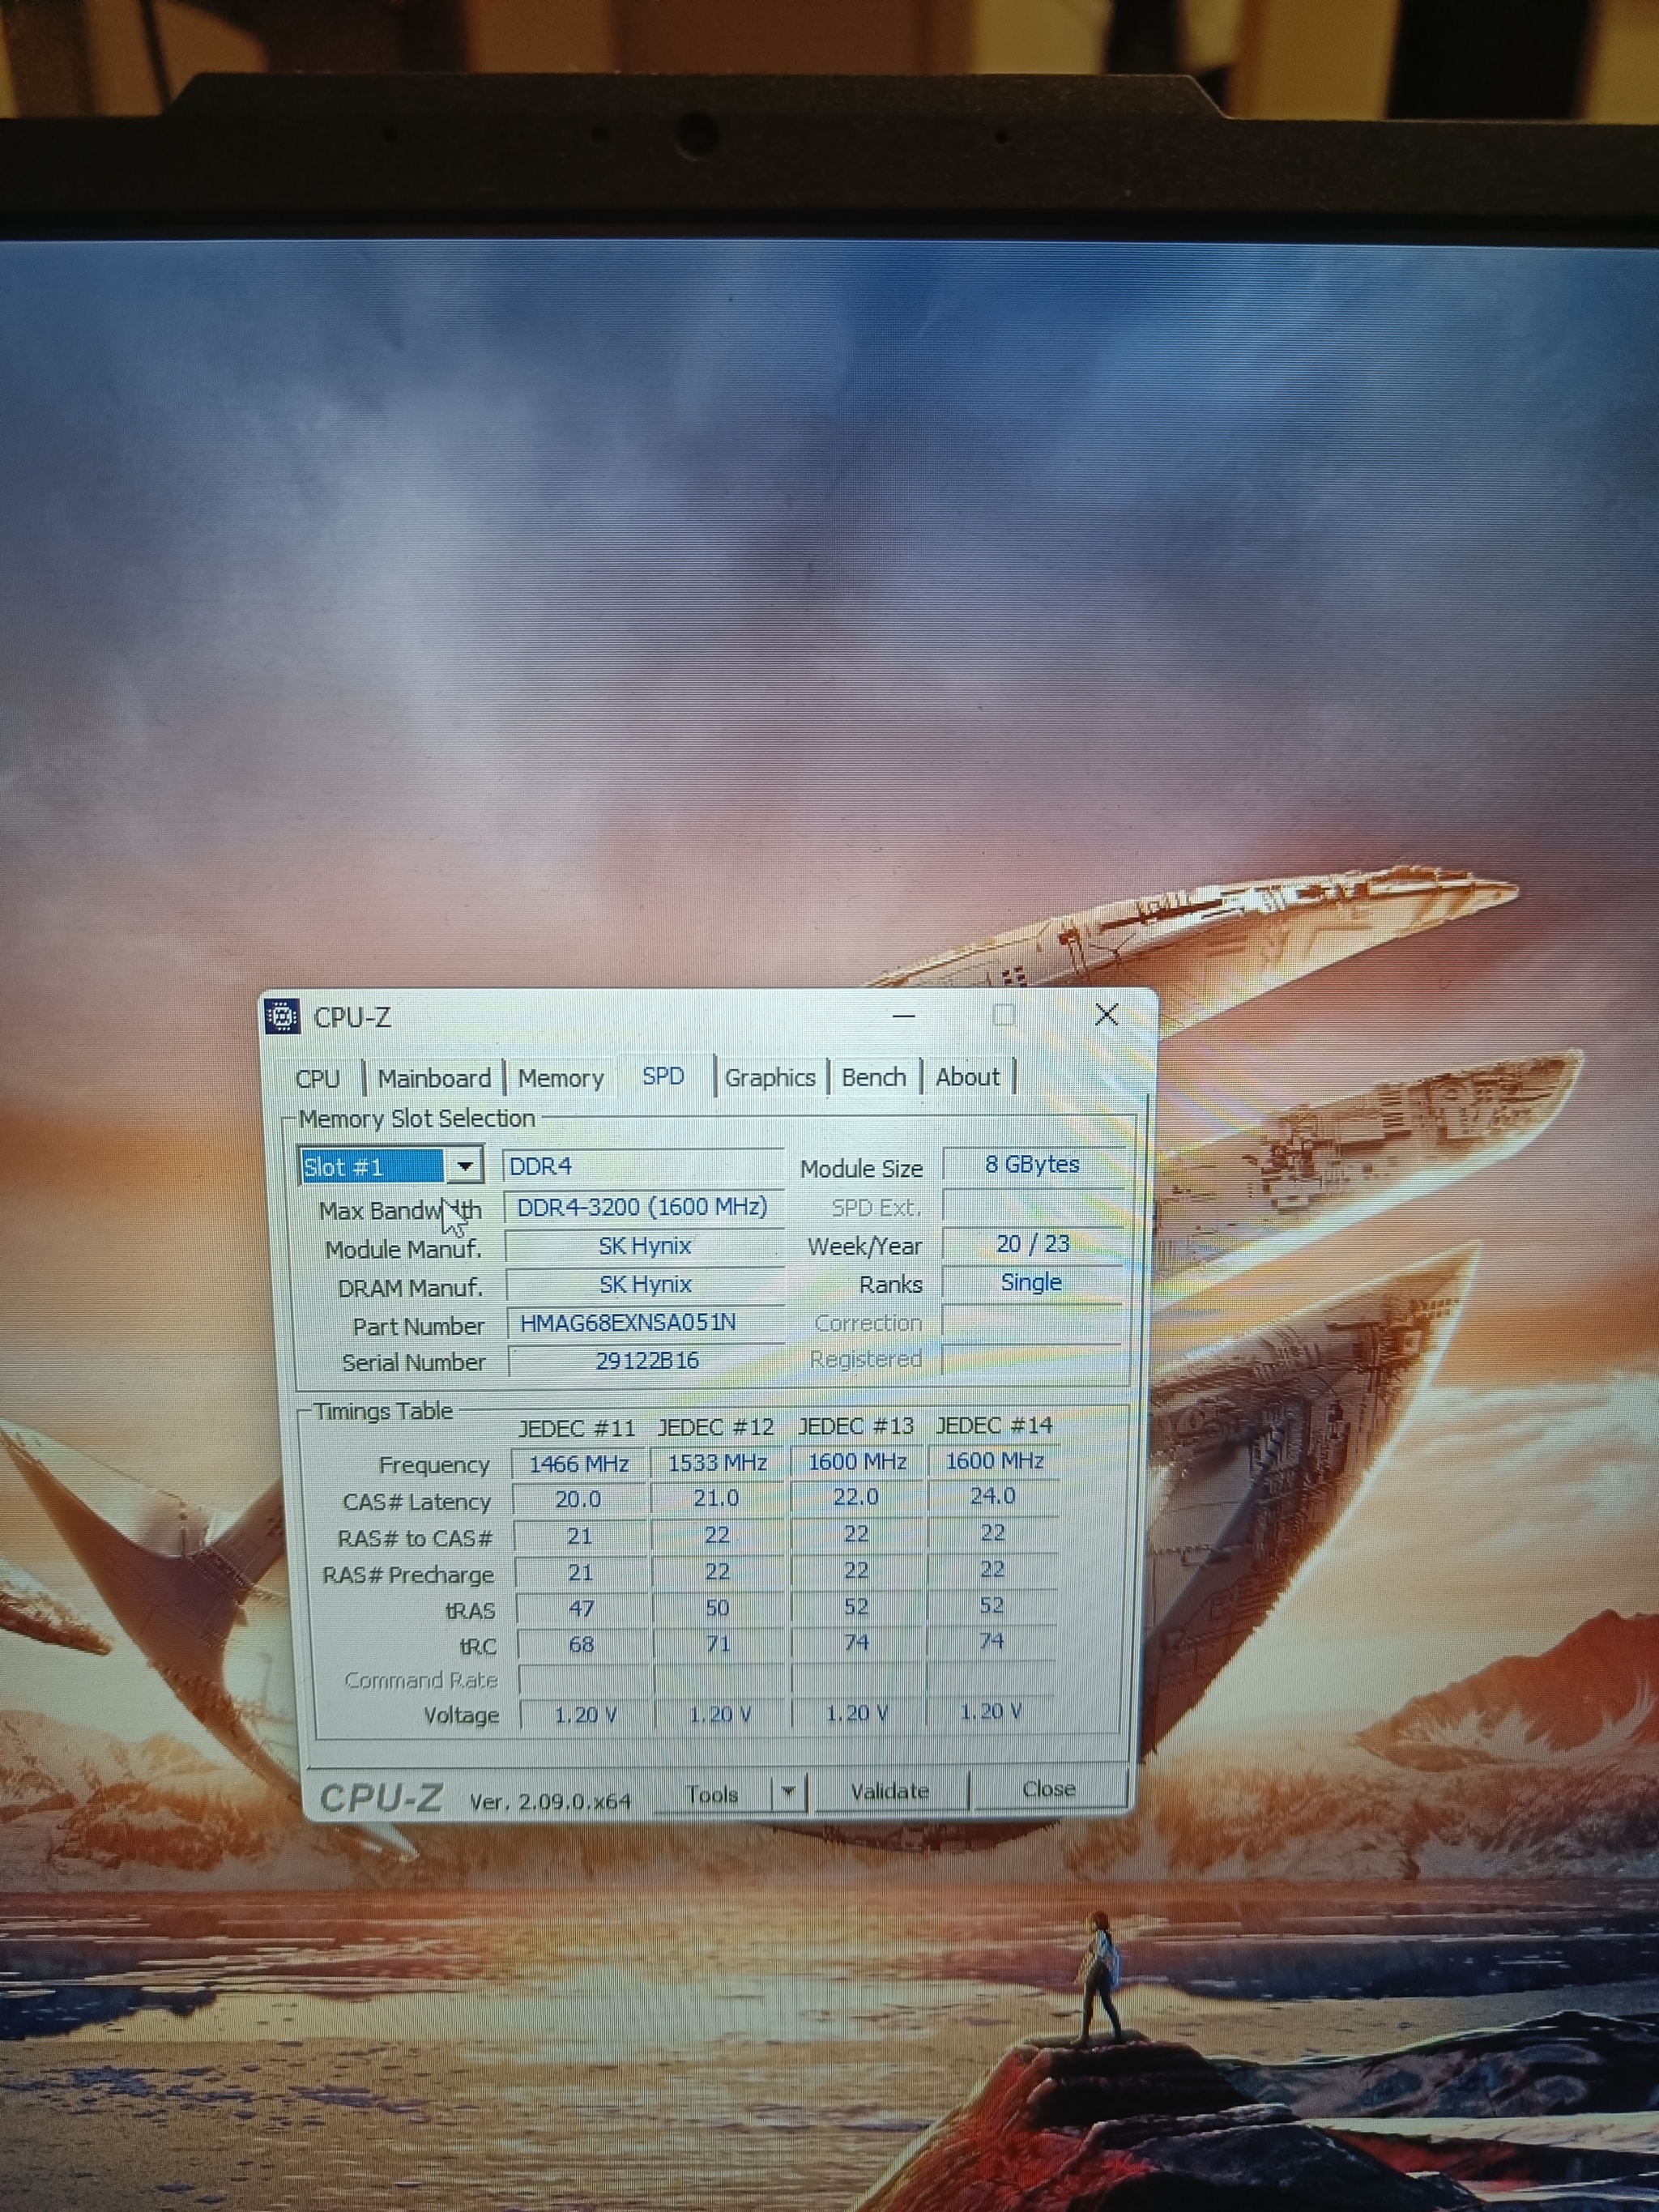Image resolution: width=1659 pixels, height=2212 pixels.
Task: Click the CPU-Z app icon in title bar
Action: coord(283,1017)
